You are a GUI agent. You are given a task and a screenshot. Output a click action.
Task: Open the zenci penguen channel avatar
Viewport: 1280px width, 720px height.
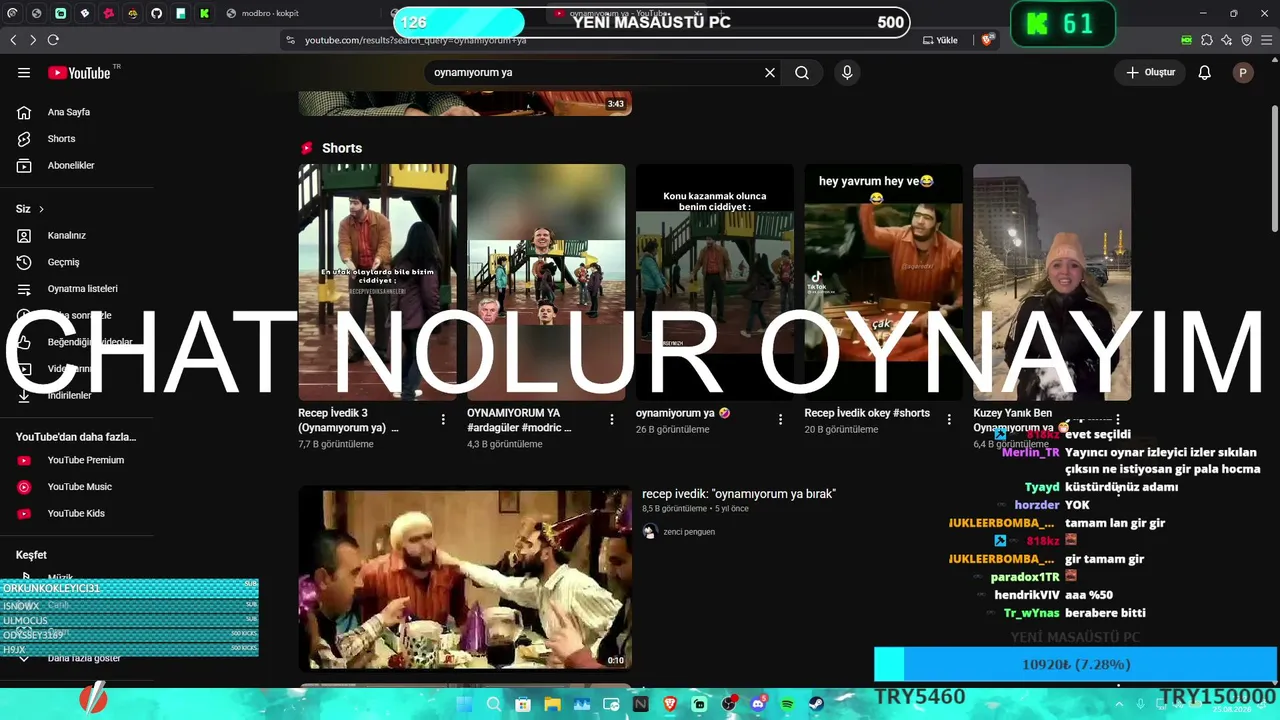(650, 532)
